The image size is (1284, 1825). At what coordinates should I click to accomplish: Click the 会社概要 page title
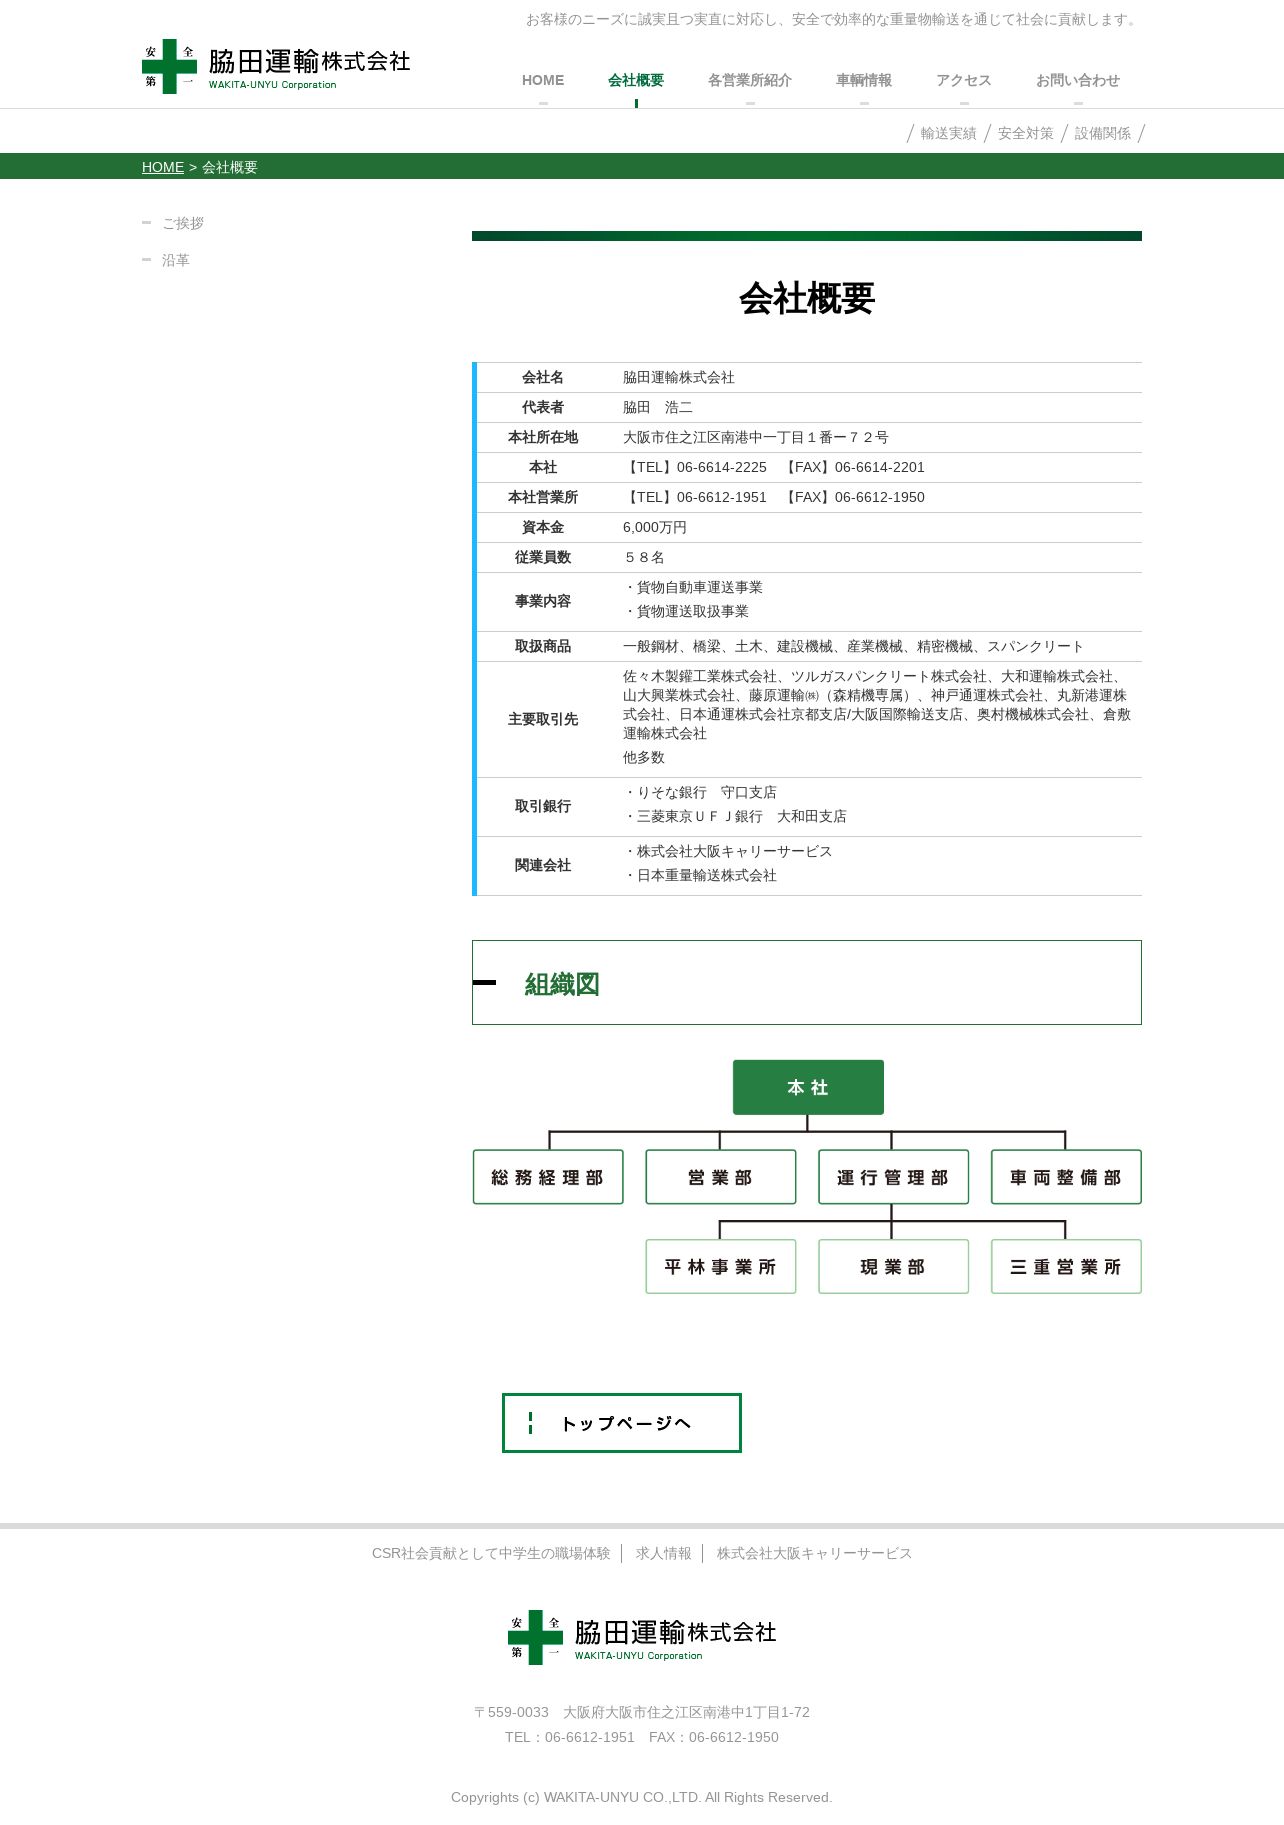(807, 298)
